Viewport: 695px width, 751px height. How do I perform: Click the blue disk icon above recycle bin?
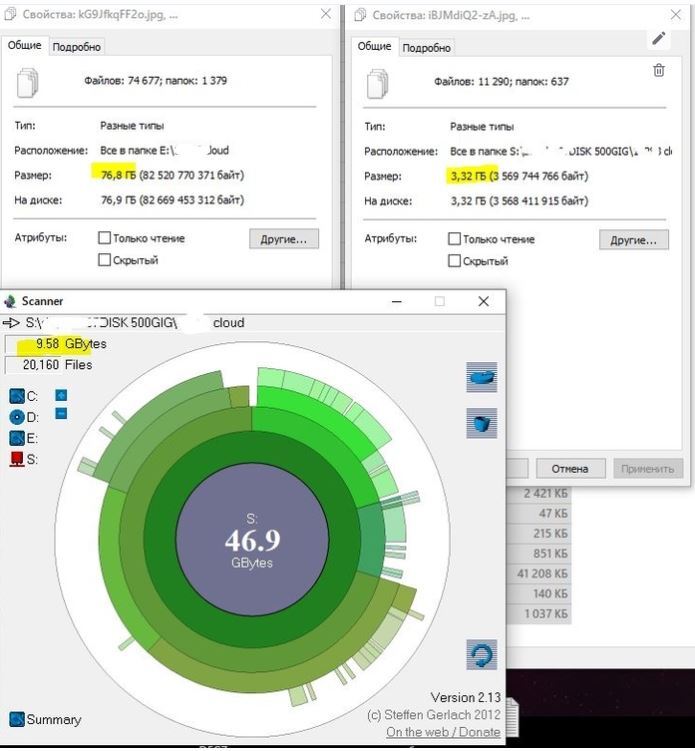click(482, 378)
